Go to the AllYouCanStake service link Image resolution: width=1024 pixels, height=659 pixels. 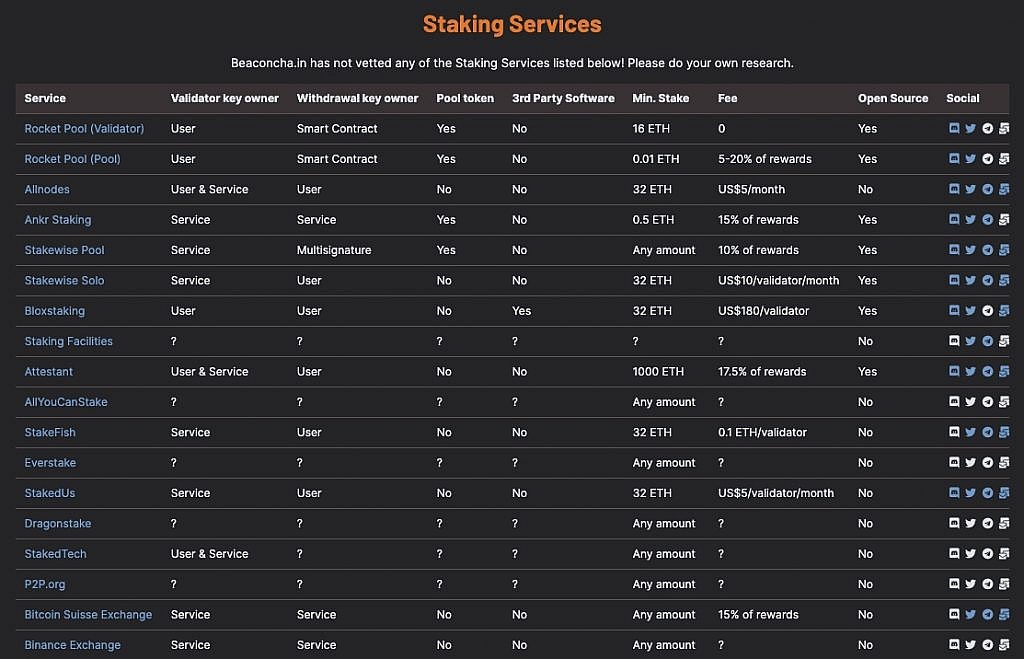(66, 402)
